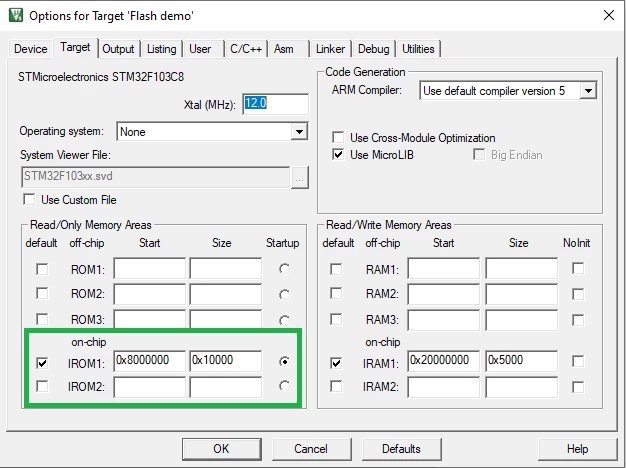Enable NoInit for IRAM2

click(578, 387)
